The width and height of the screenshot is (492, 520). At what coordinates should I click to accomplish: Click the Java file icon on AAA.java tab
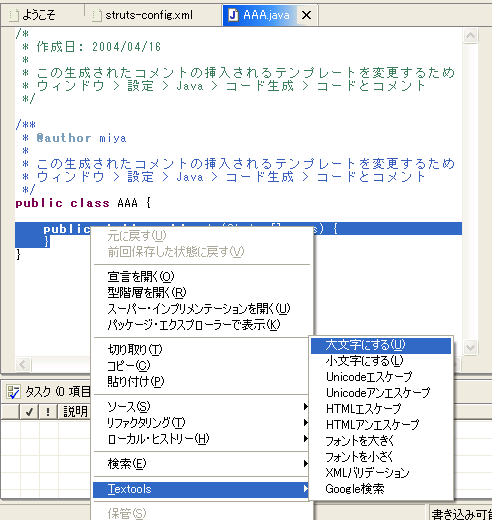coord(234,15)
